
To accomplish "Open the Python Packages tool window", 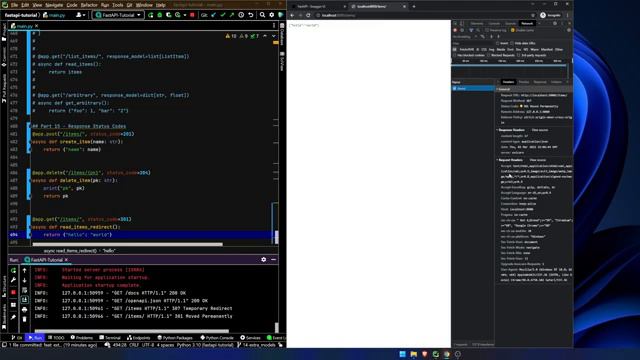I will point(175,338).
